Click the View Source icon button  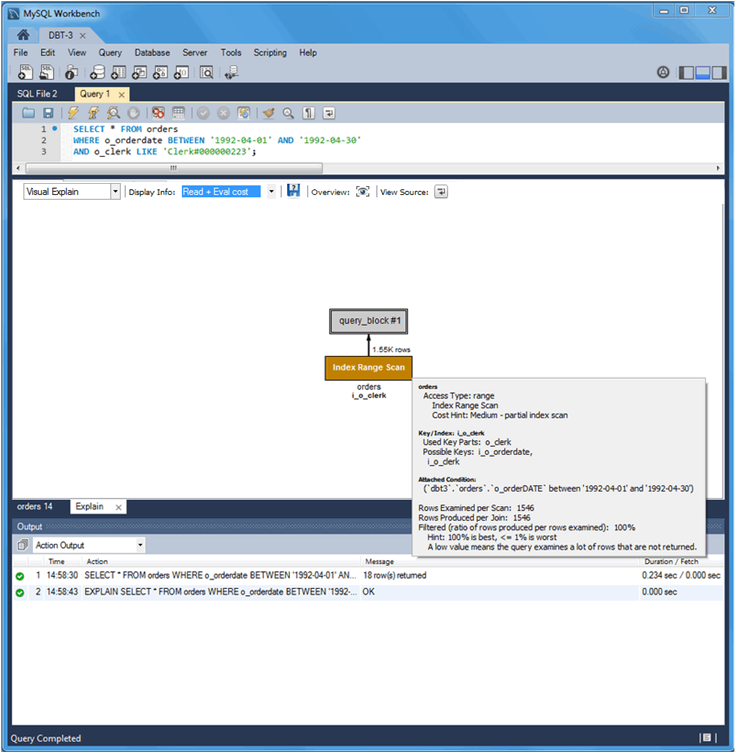point(441,192)
